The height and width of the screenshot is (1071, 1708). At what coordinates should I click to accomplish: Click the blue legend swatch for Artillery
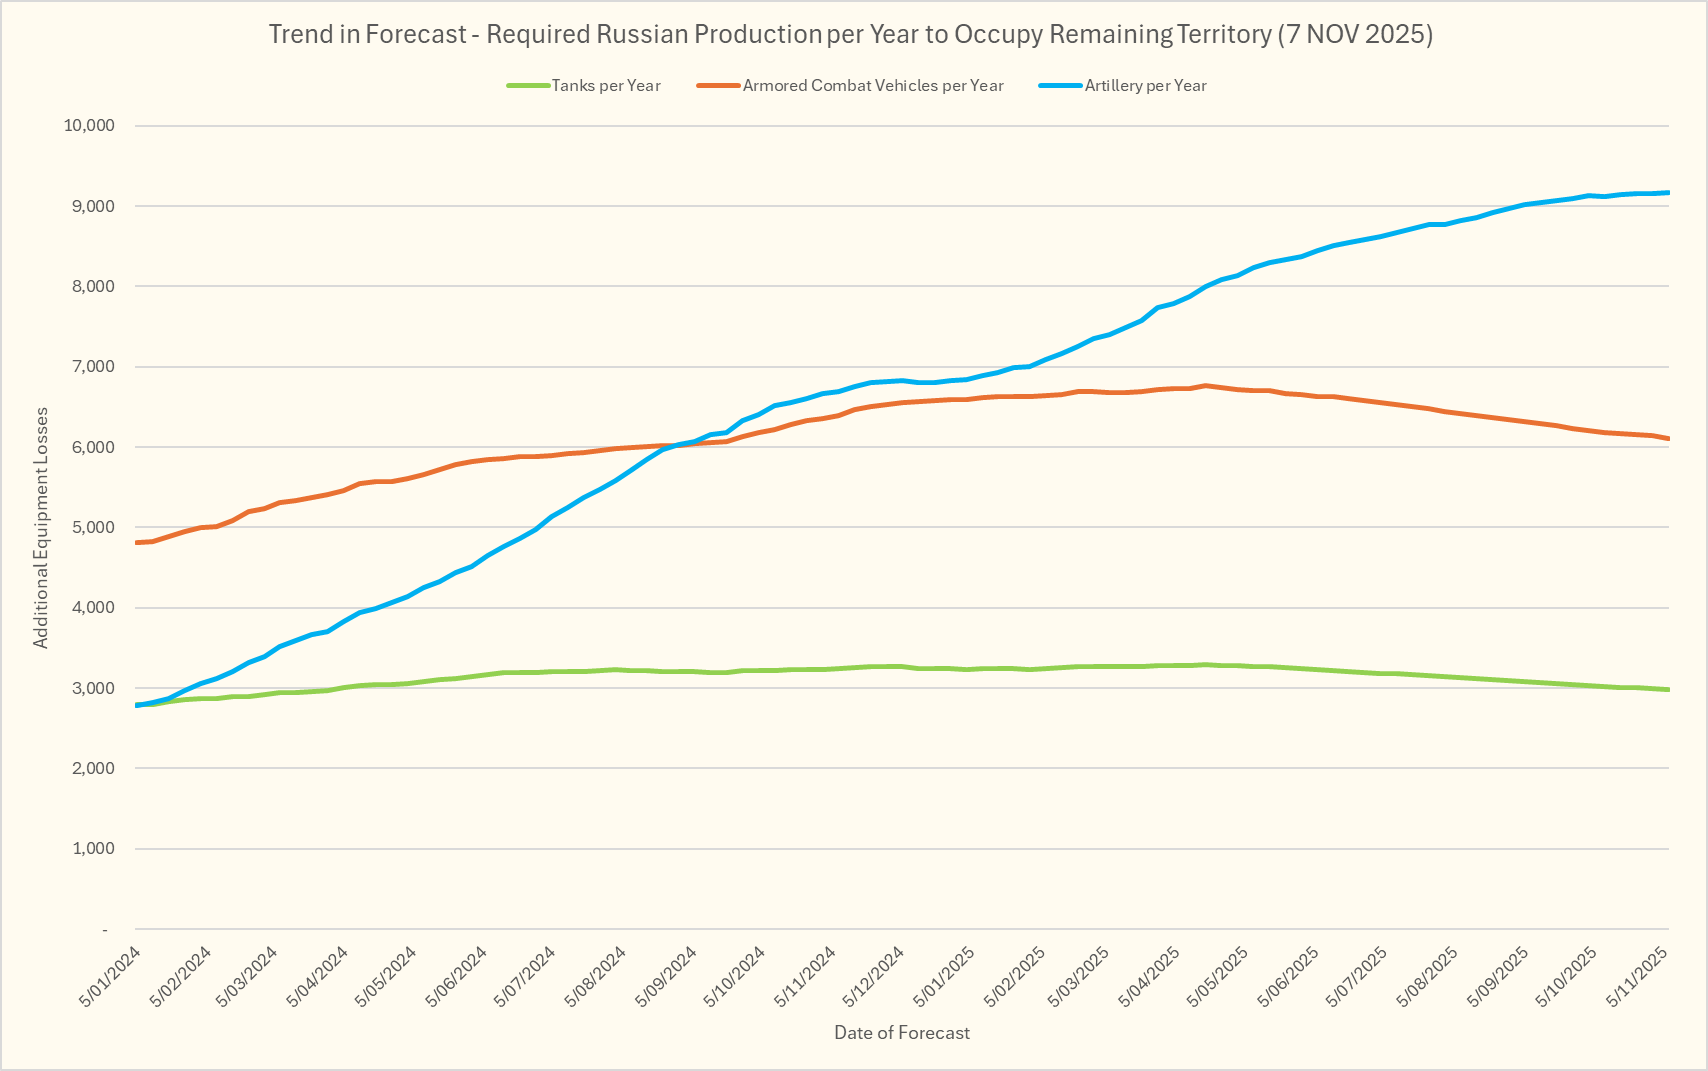tap(1061, 86)
